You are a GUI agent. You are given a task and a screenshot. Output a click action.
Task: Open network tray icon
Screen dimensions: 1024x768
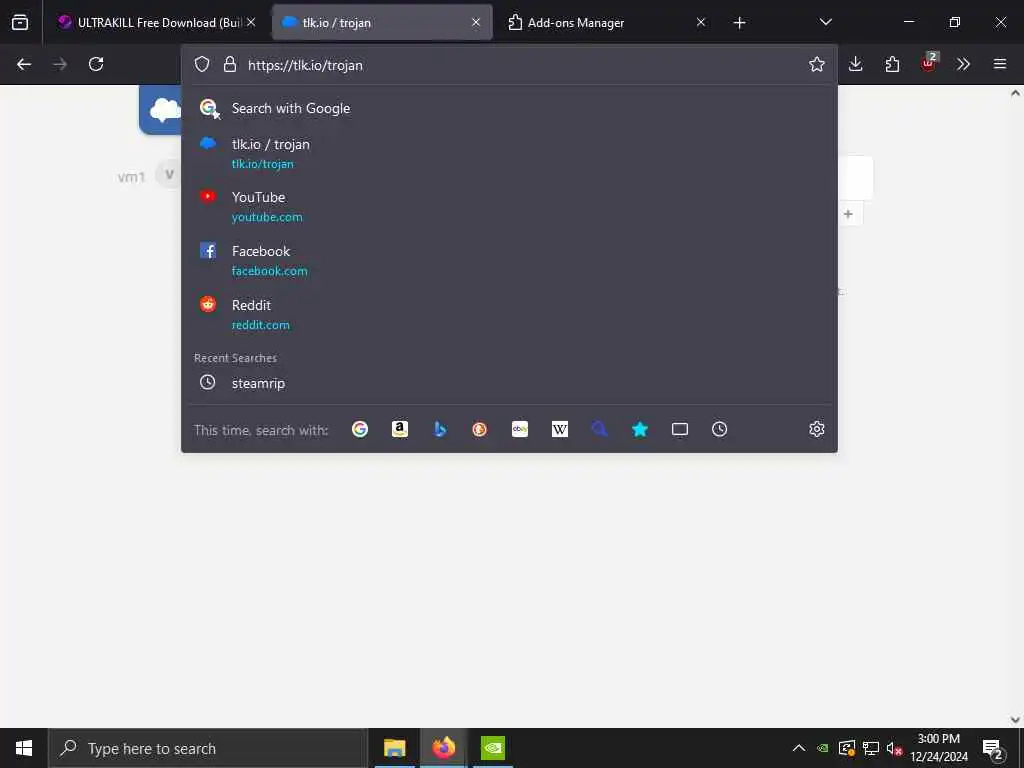click(x=871, y=748)
